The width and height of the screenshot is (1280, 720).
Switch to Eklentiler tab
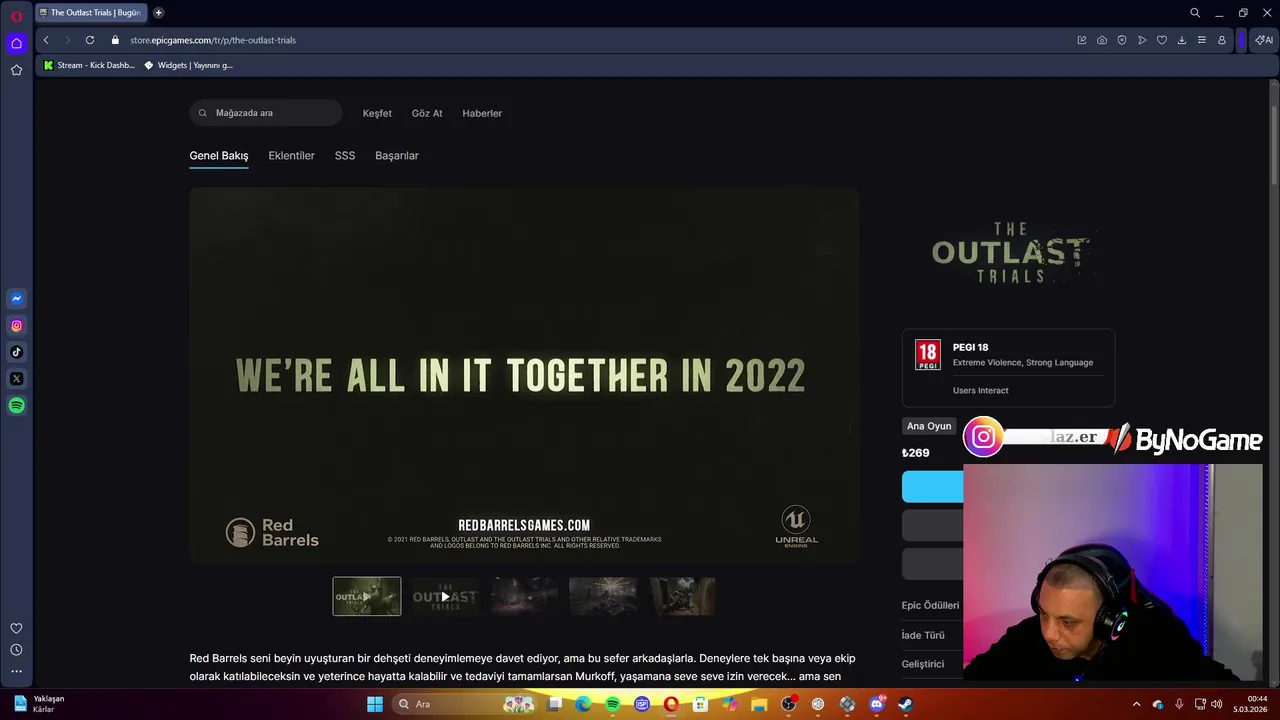[291, 156]
